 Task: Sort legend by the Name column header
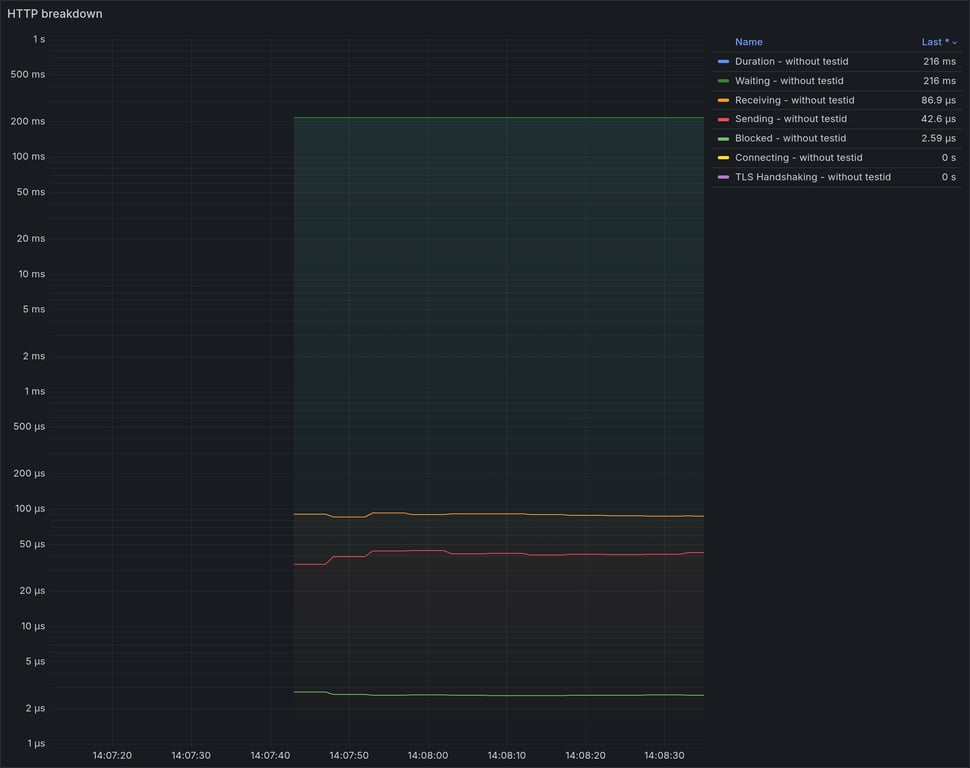point(749,42)
